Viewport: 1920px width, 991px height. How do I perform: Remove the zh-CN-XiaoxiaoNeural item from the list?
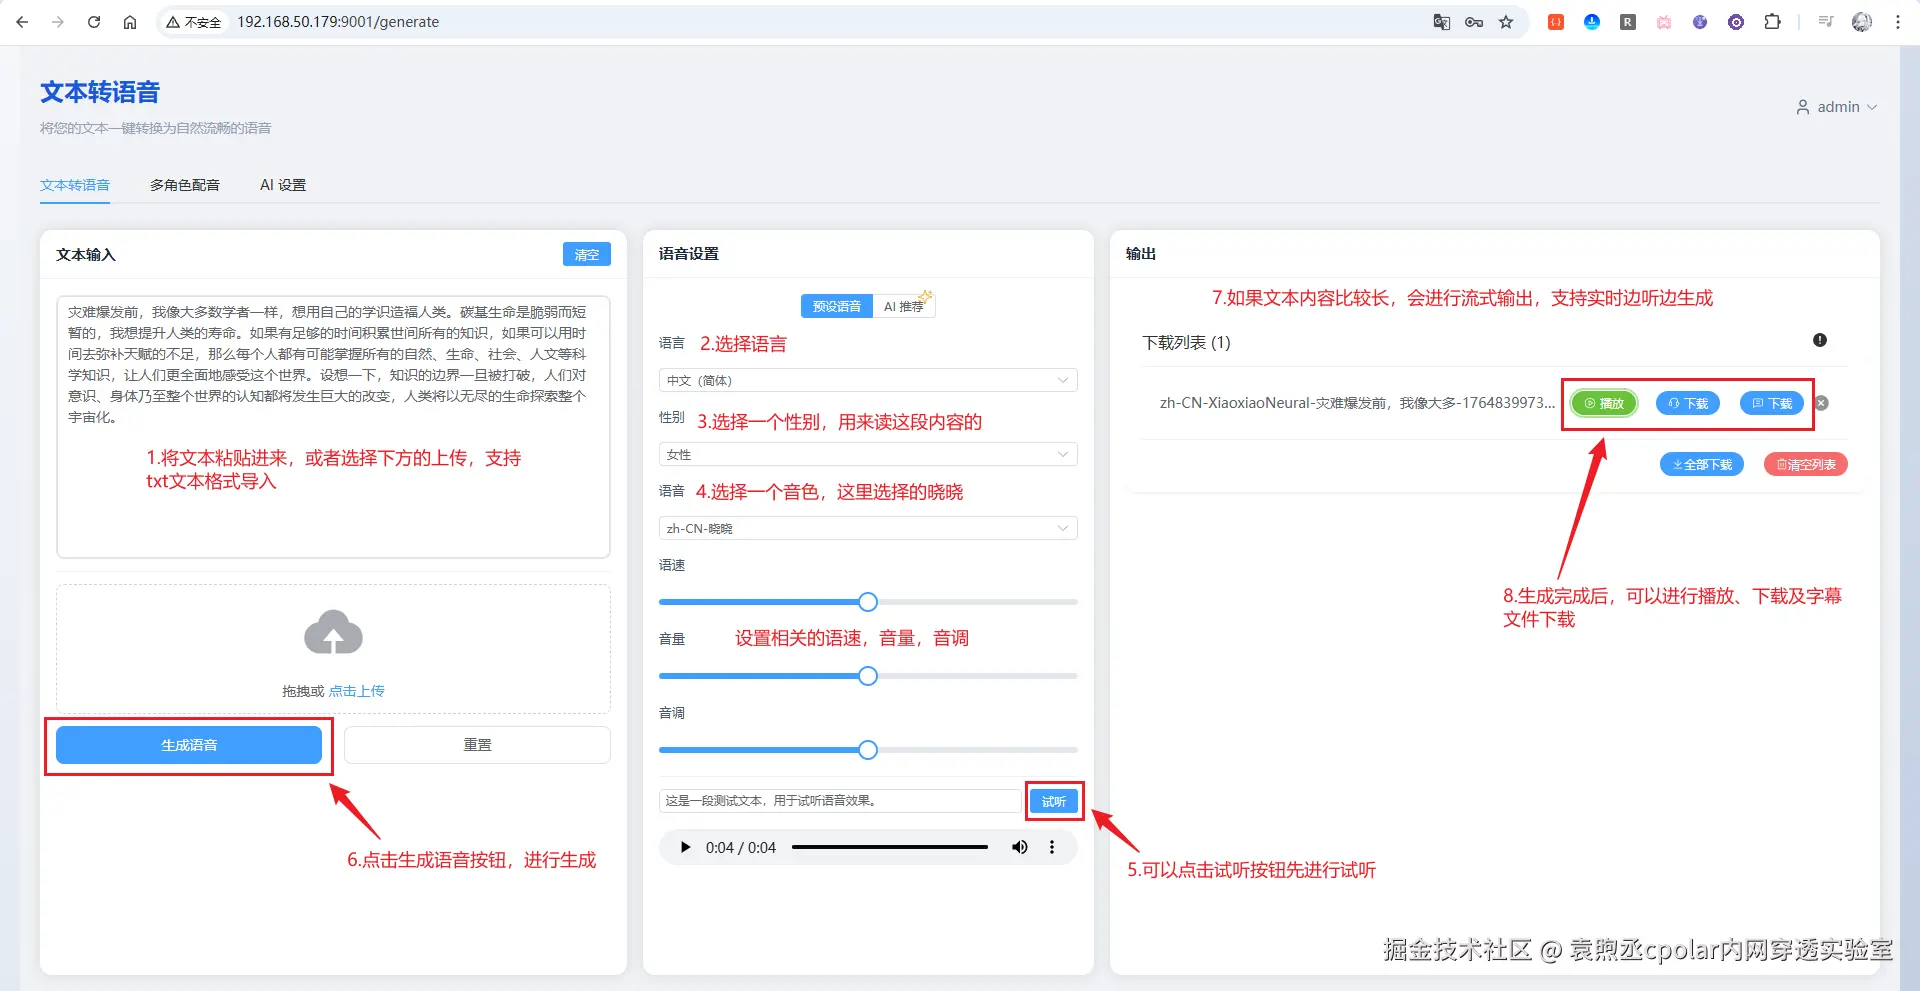tap(1822, 403)
